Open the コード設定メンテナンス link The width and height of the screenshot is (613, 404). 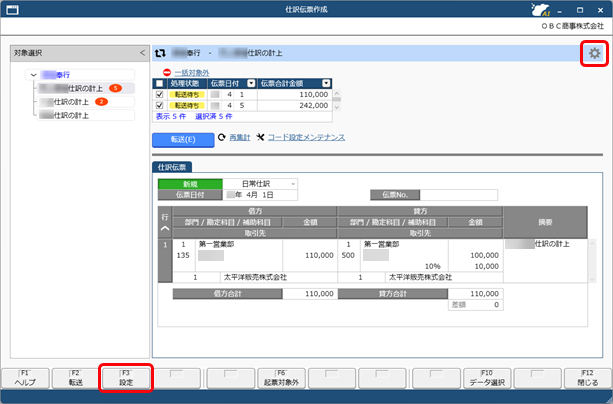pyautogui.click(x=306, y=137)
